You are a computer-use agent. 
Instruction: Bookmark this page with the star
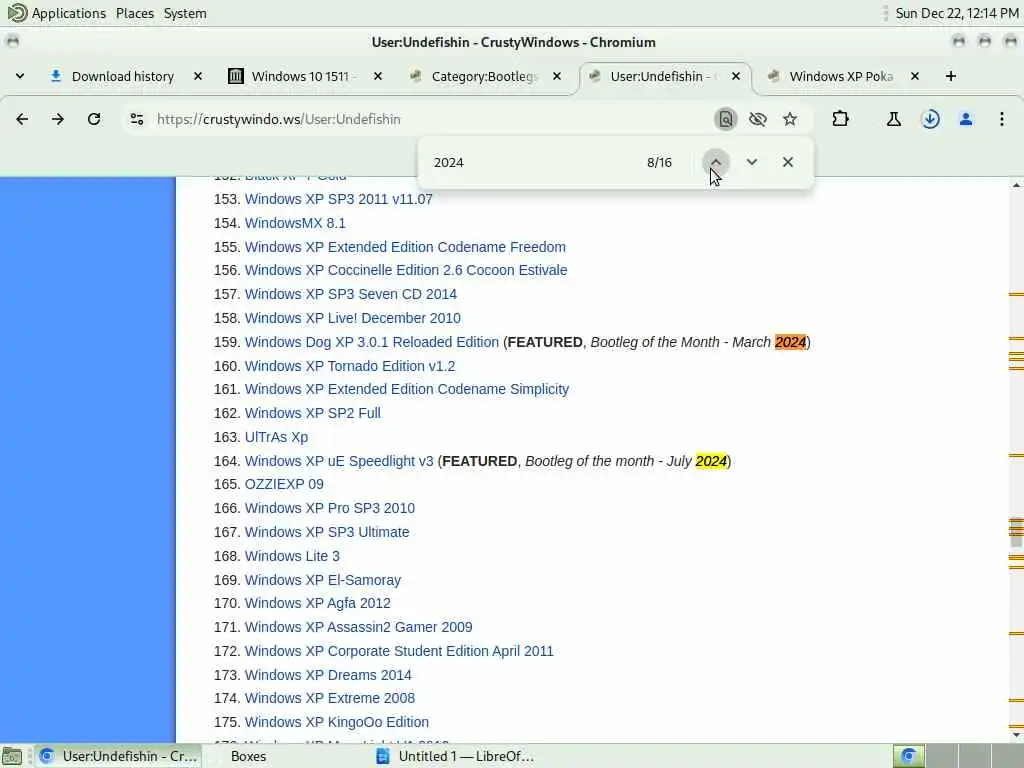pyautogui.click(x=790, y=120)
